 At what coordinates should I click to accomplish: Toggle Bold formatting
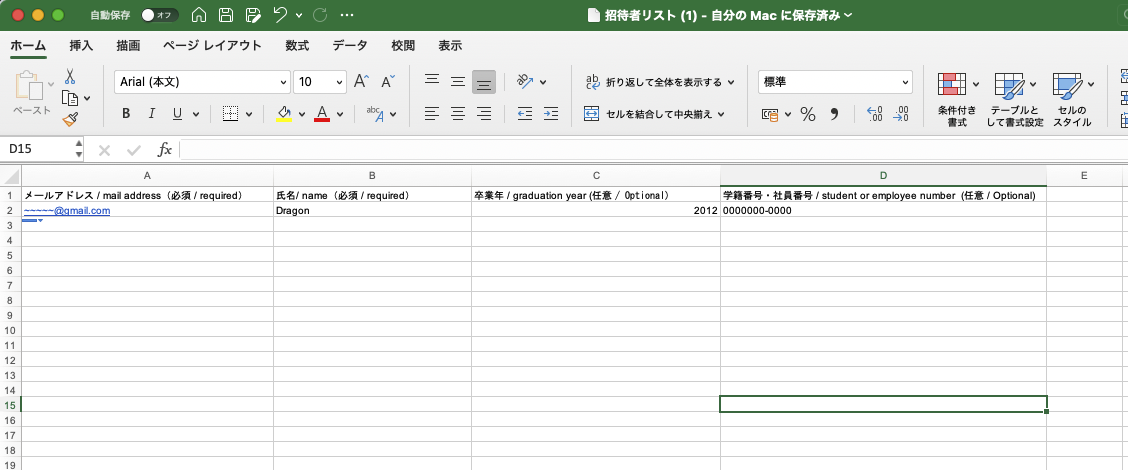pyautogui.click(x=126, y=114)
